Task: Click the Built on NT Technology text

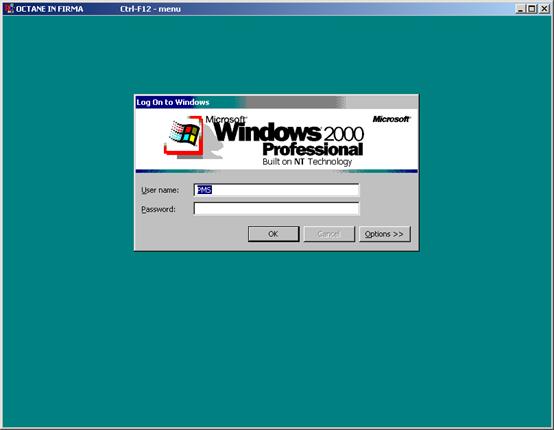Action: click(307, 162)
